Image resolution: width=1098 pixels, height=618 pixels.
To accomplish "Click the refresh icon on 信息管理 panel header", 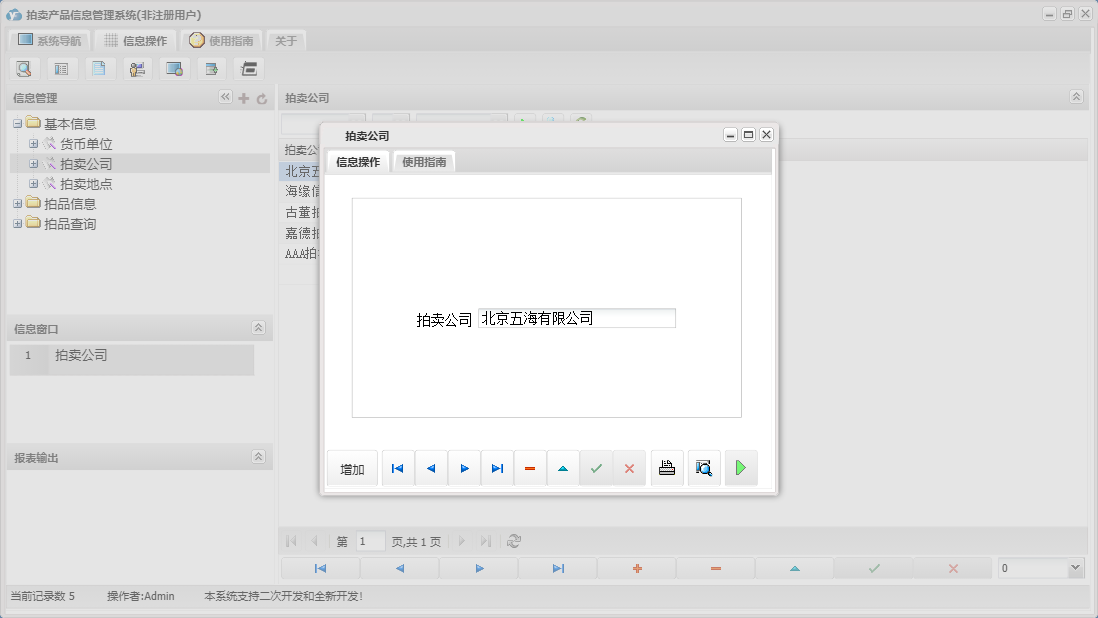I will click(260, 97).
